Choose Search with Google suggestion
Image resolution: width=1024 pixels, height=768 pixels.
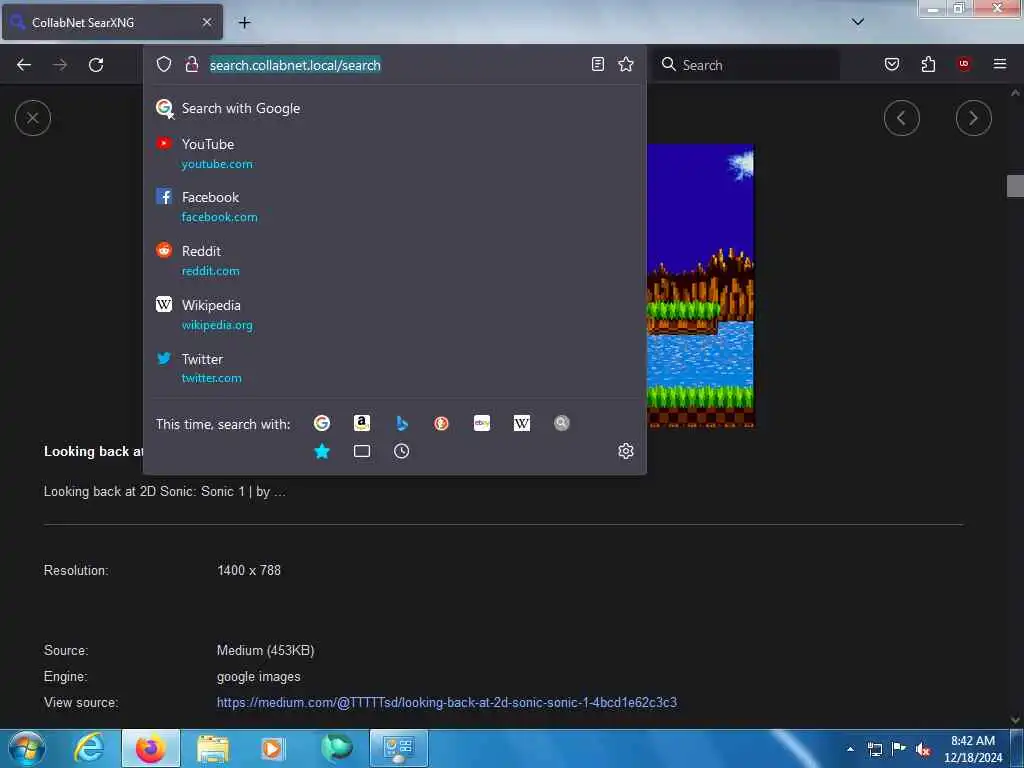[x=394, y=108]
